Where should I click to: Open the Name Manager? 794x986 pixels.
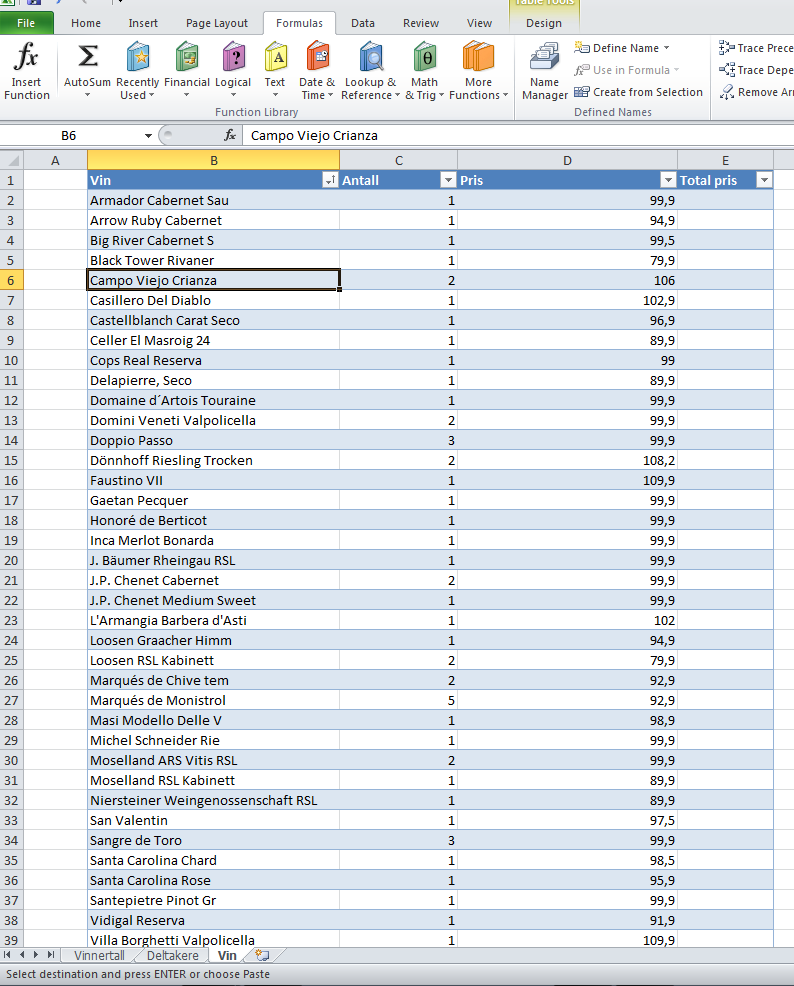(544, 70)
